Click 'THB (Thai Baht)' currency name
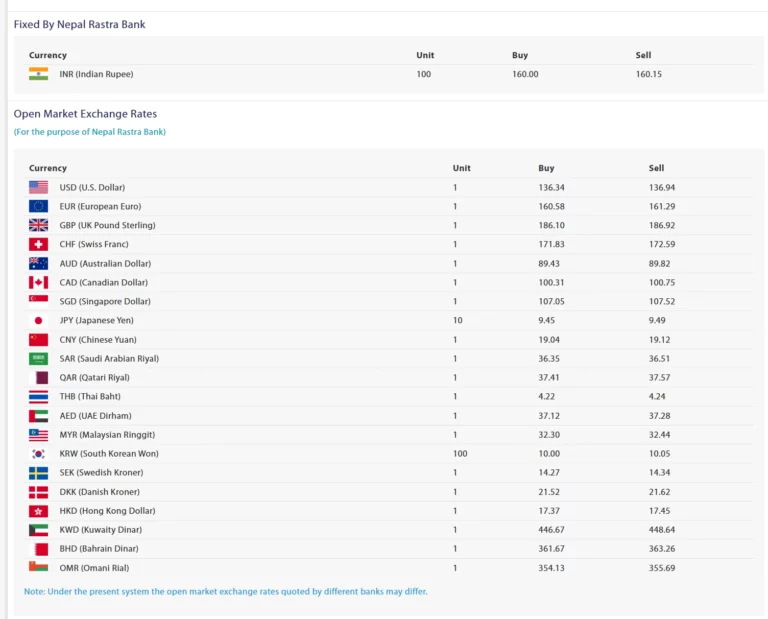Screen dimensions: 768x619 click(90, 396)
